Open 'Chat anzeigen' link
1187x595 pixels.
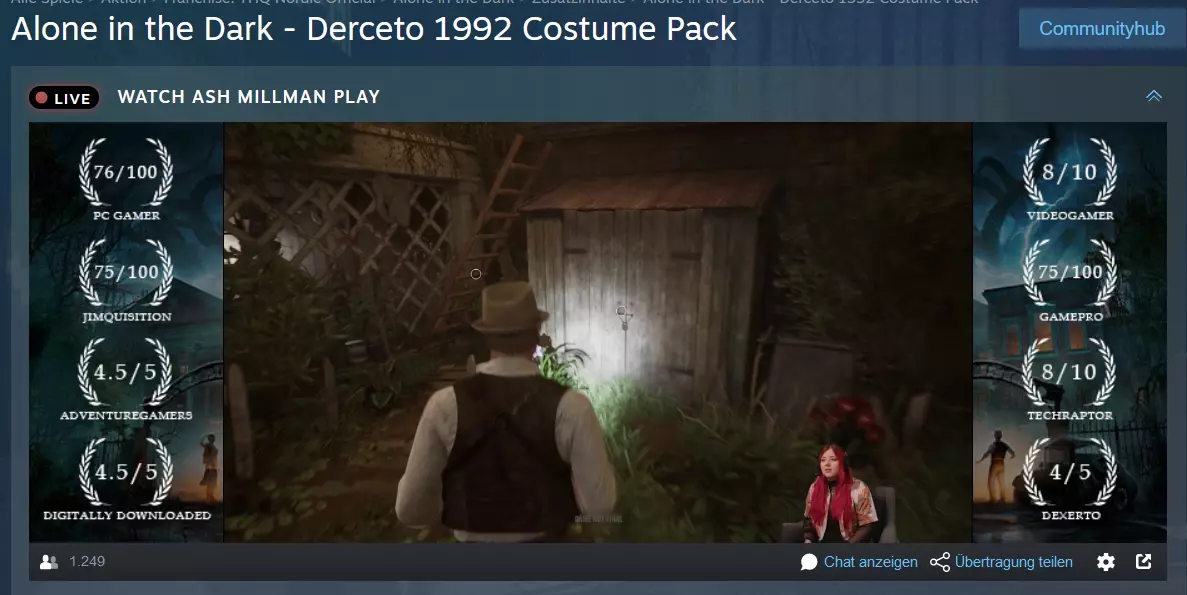pos(871,562)
